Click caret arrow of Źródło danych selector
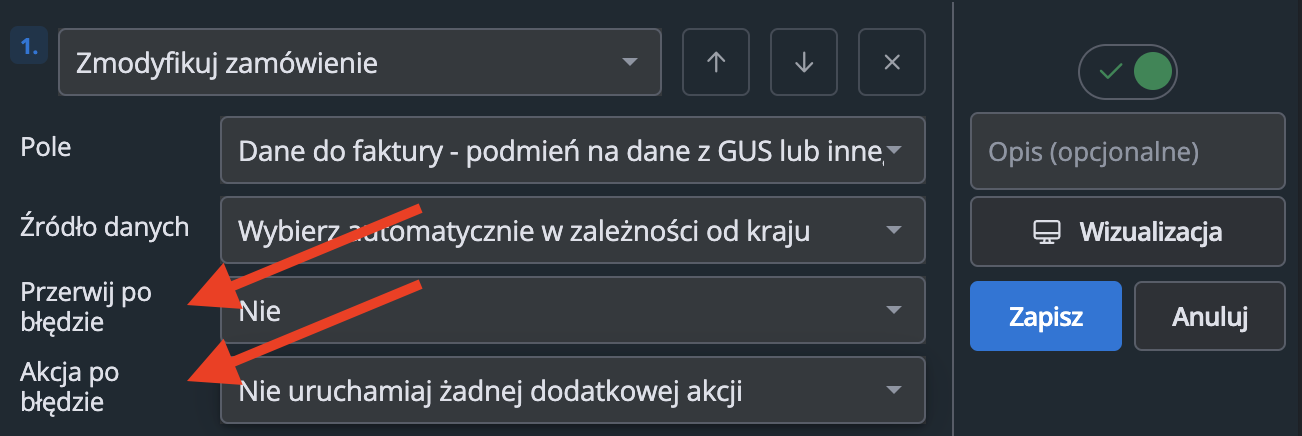Screen dimensions: 1302x436 [893, 231]
